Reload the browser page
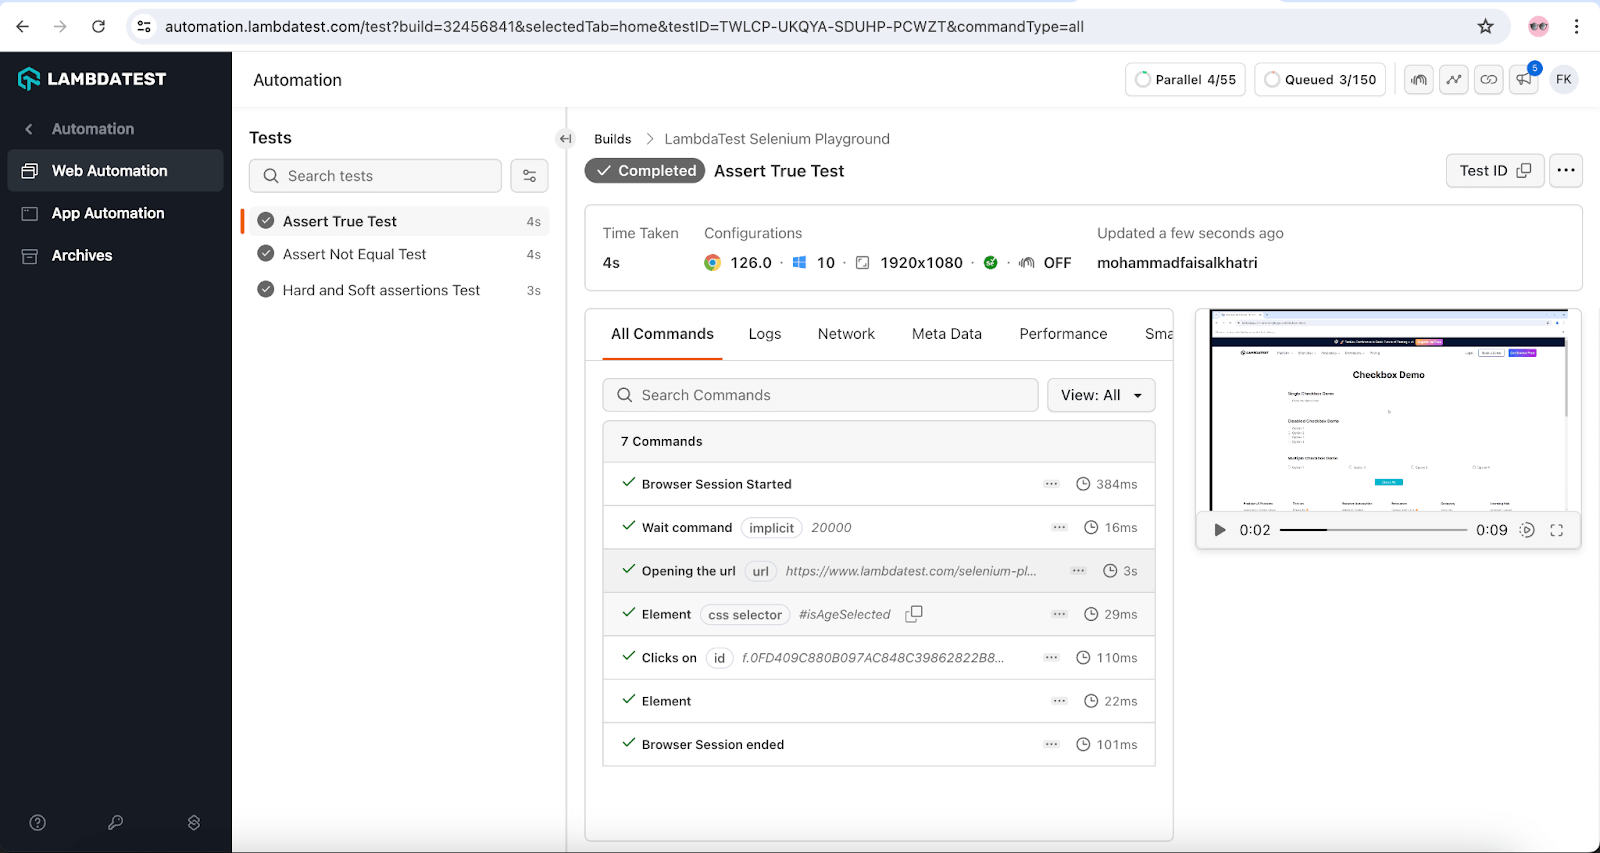 click(x=98, y=26)
